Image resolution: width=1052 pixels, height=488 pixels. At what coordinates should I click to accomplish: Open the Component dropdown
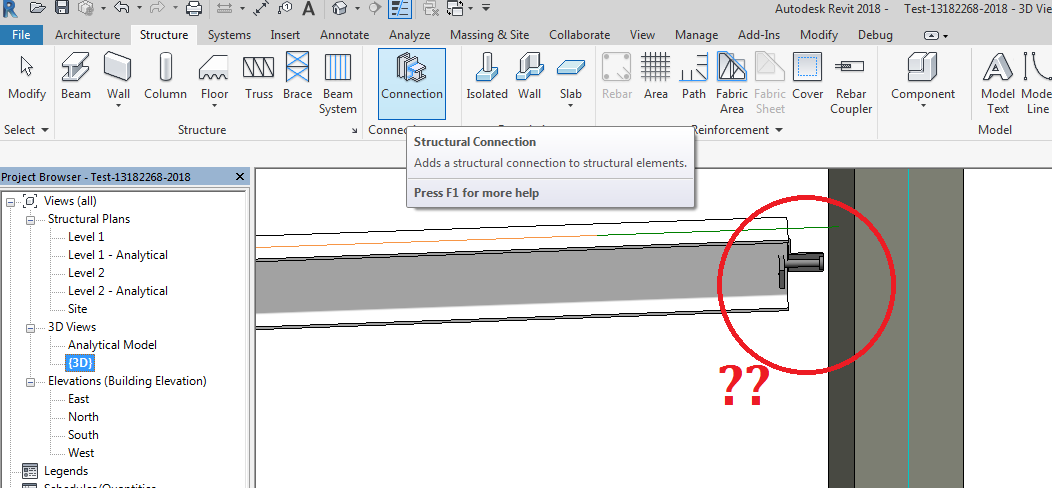pos(923,107)
